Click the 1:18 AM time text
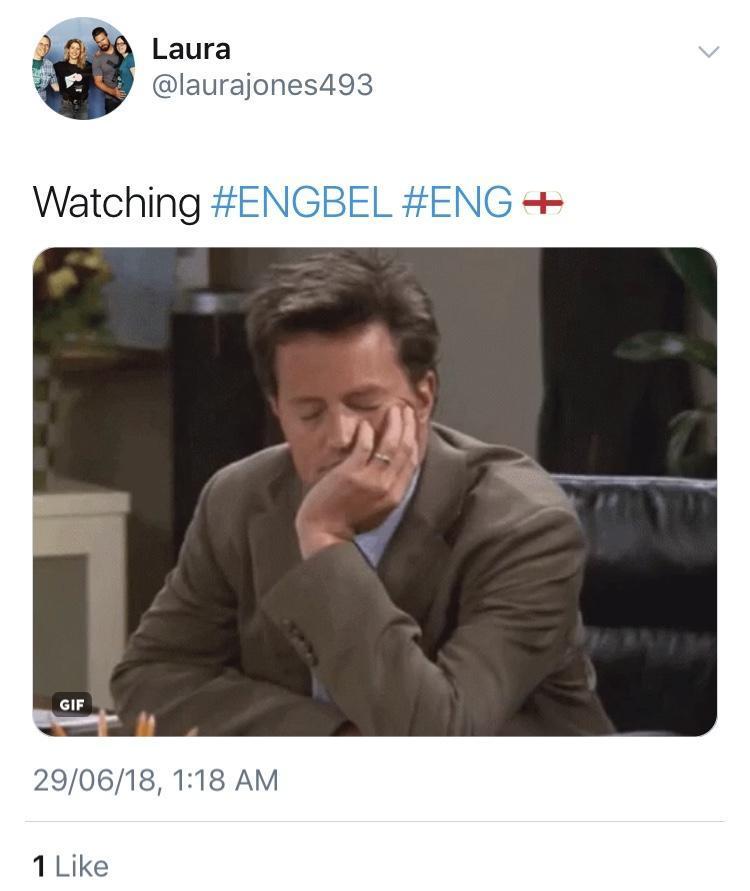The image size is (750, 891). [x=225, y=780]
